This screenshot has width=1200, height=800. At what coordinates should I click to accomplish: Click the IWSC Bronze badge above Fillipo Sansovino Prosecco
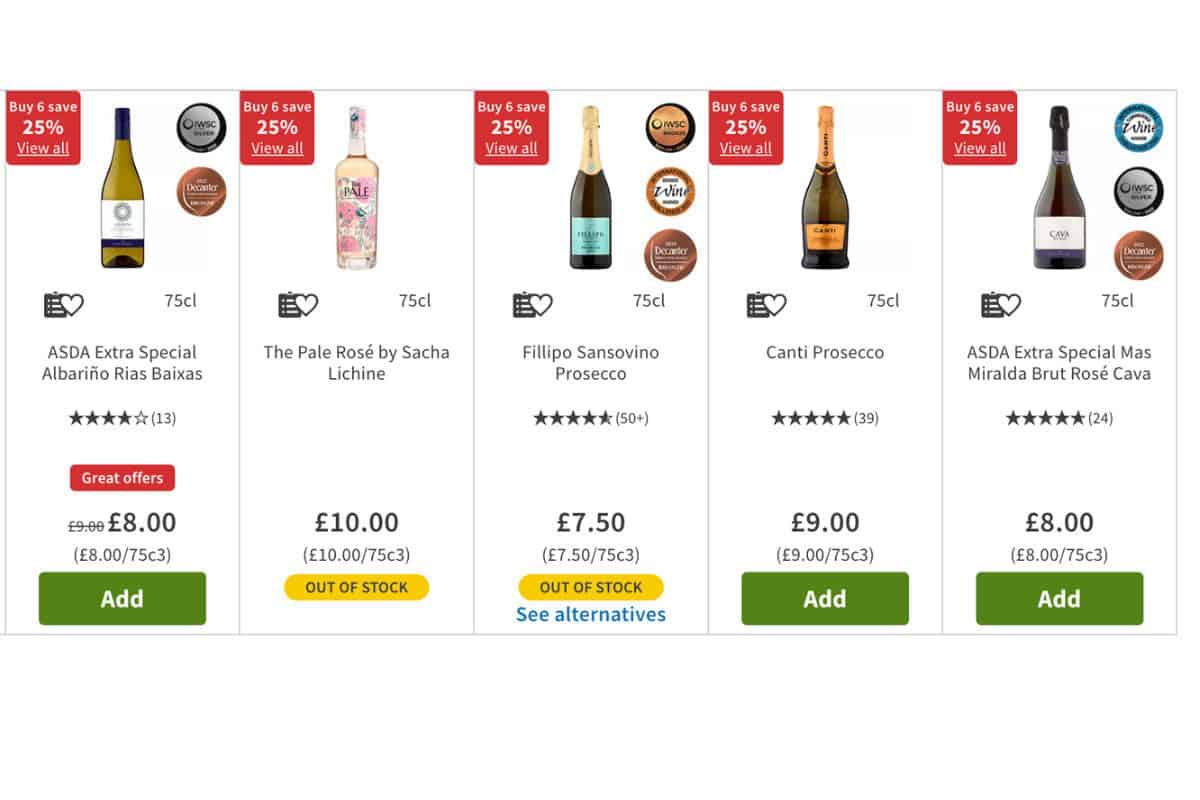(x=667, y=128)
